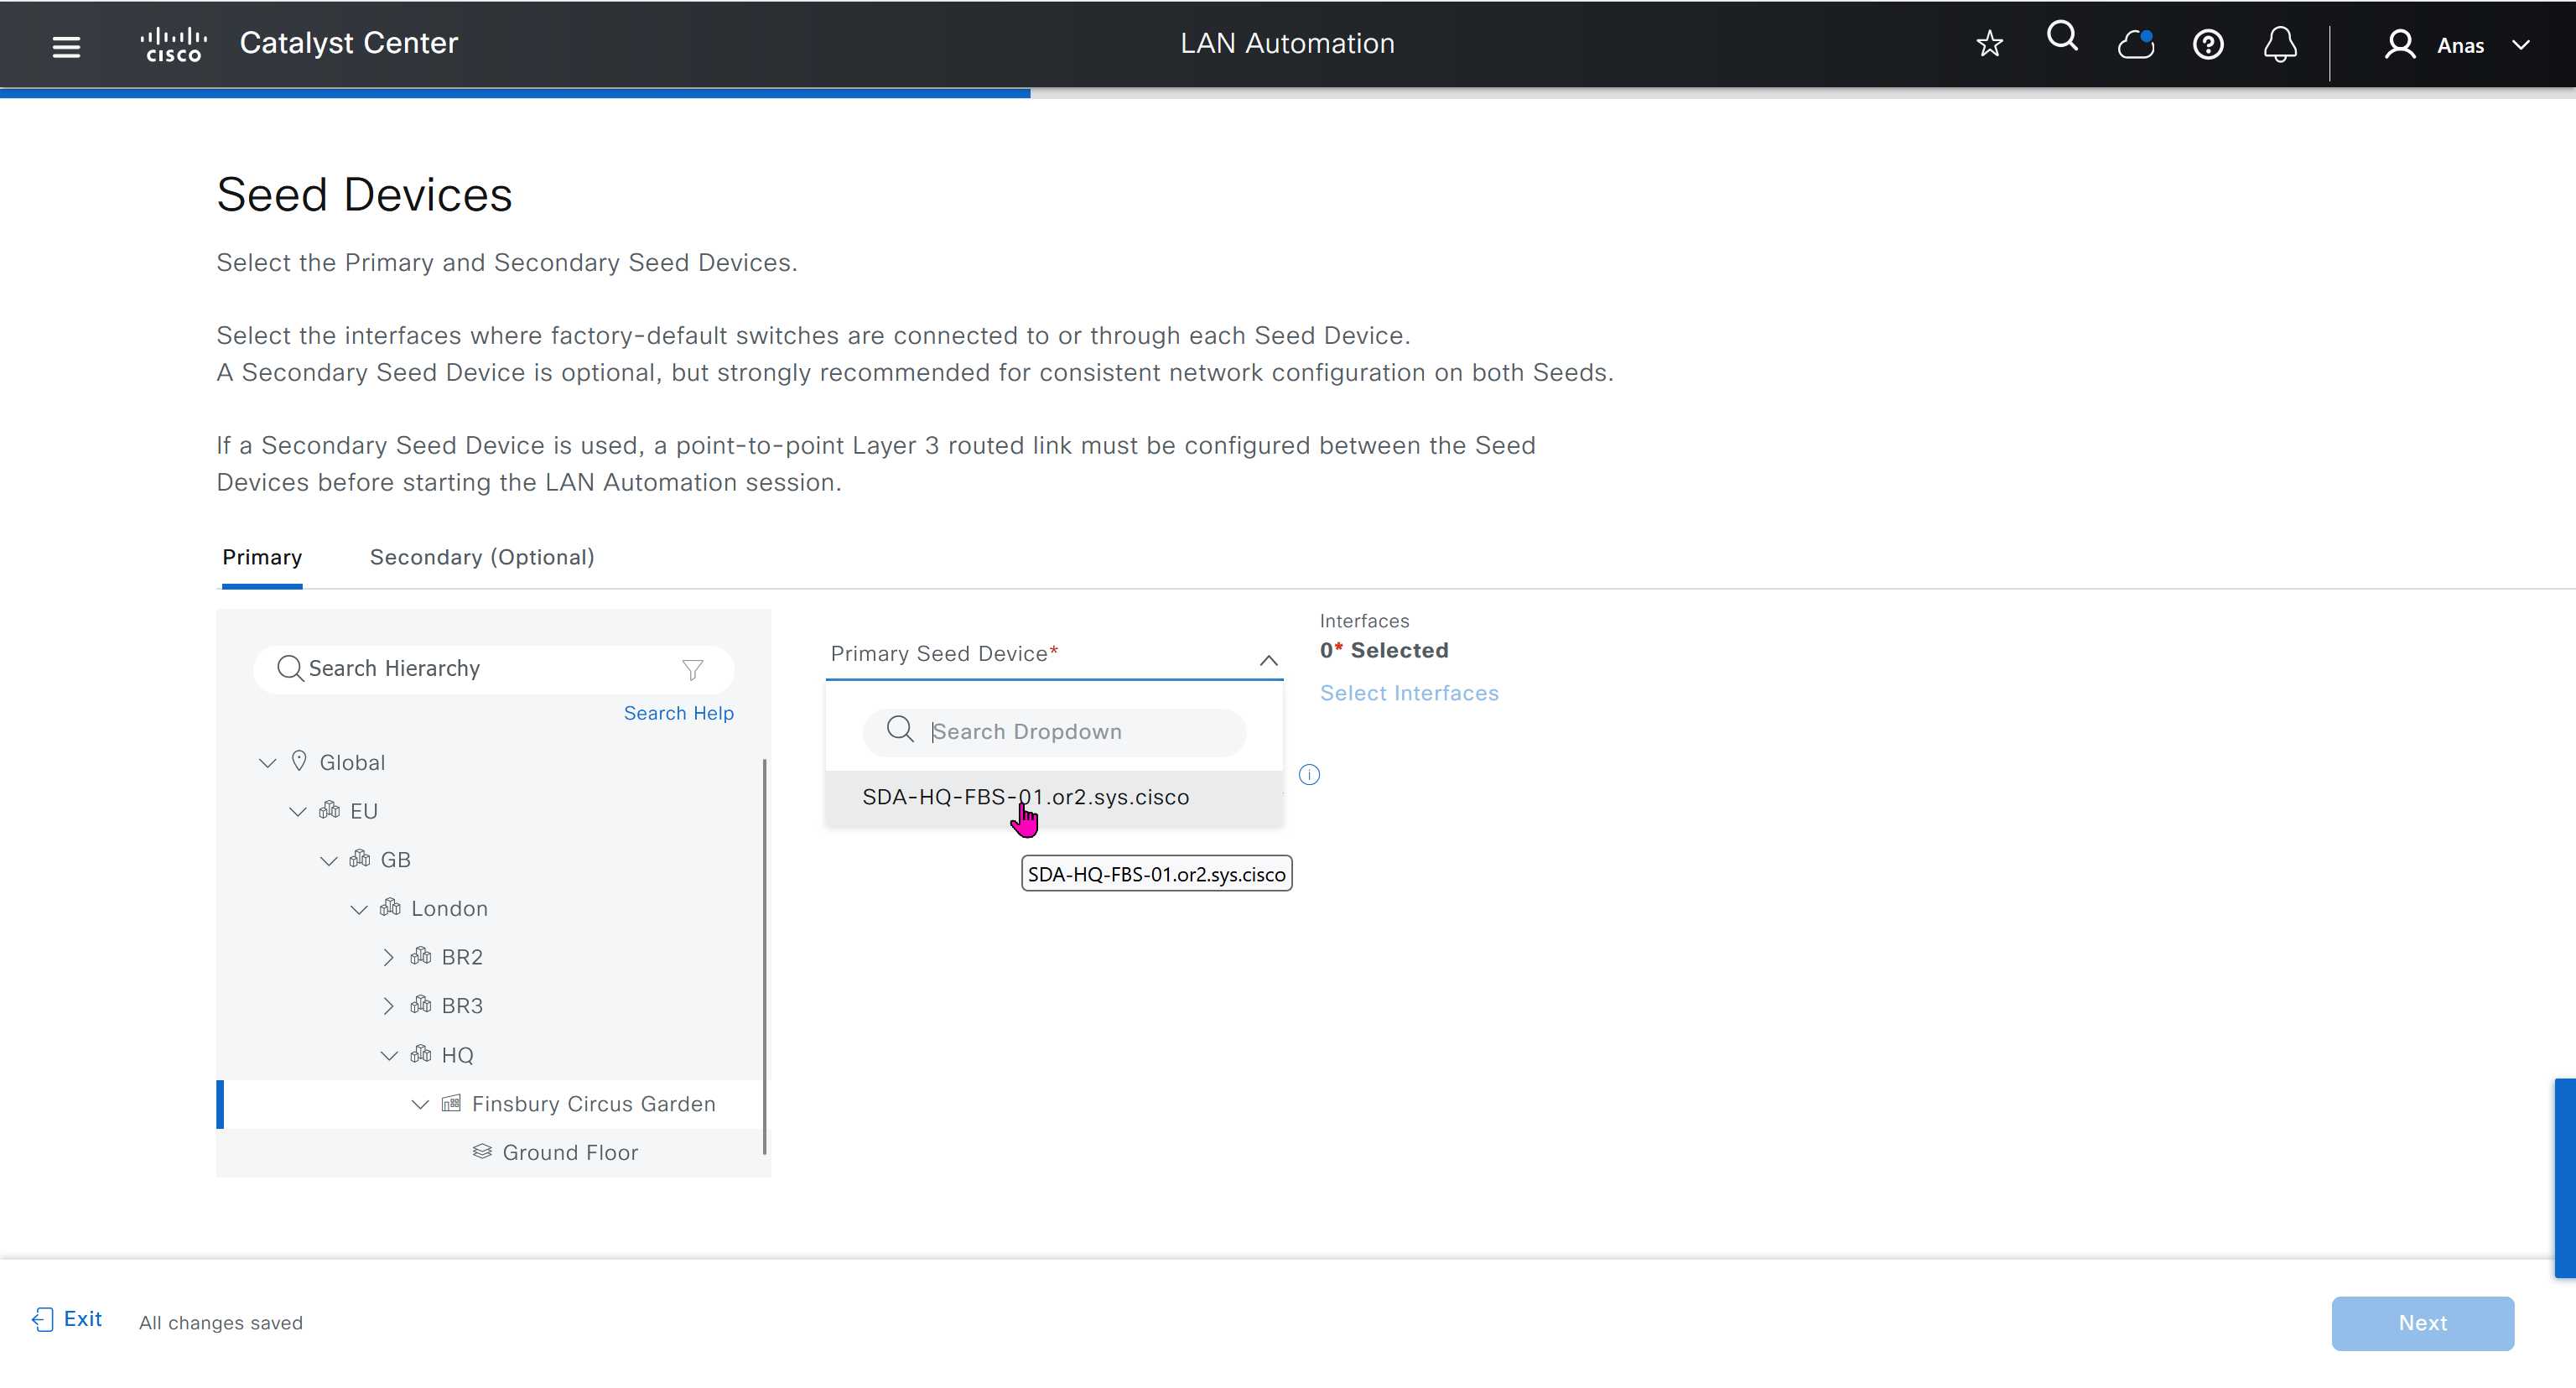Click the Next button
Screen dimensions: 2576x1388
click(x=2422, y=1322)
